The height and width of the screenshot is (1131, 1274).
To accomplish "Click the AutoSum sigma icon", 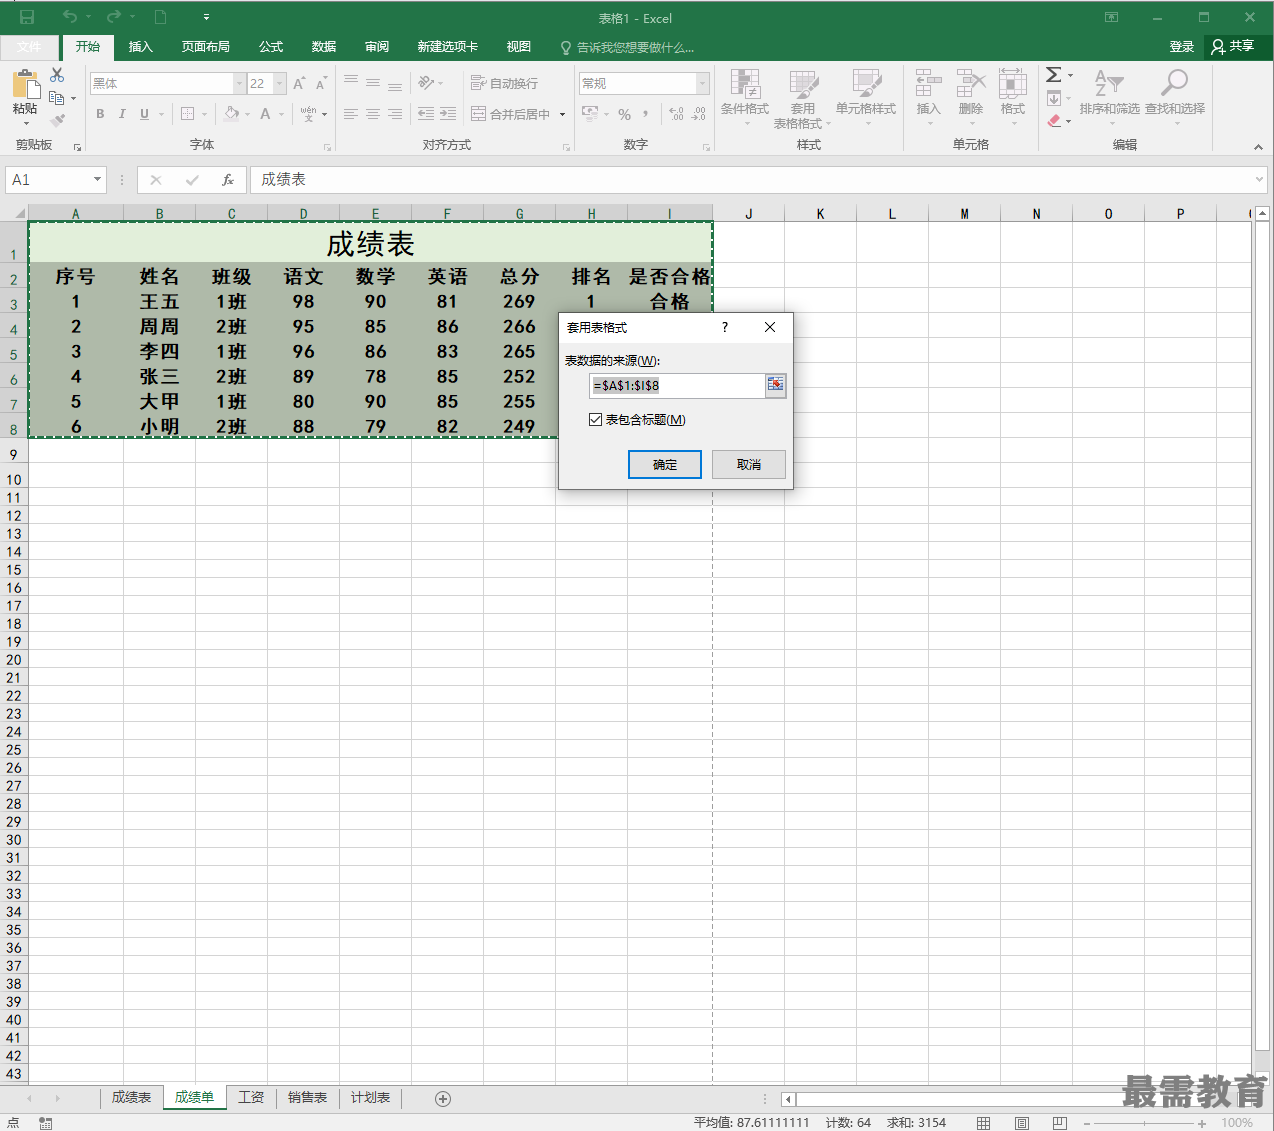I will tap(1054, 75).
